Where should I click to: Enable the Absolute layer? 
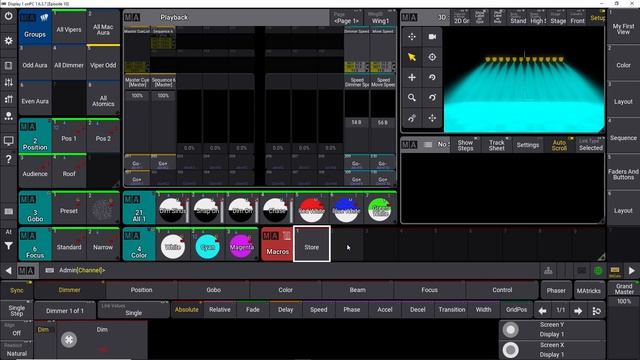click(187, 310)
